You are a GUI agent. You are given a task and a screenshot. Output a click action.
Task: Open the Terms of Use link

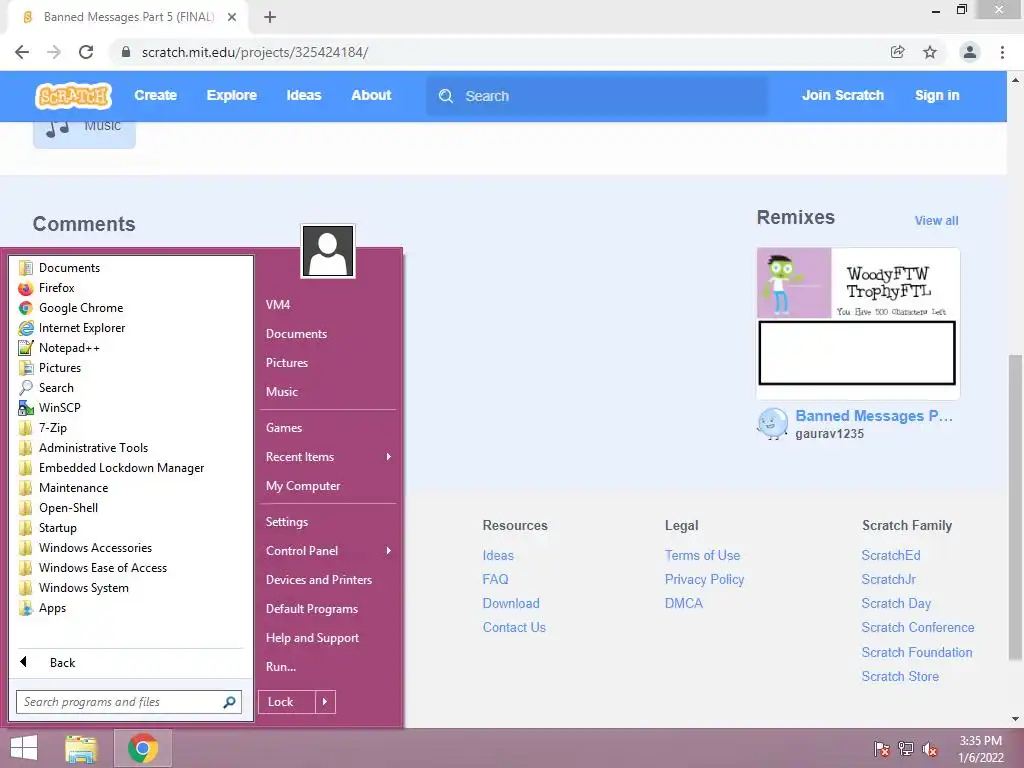pos(703,555)
